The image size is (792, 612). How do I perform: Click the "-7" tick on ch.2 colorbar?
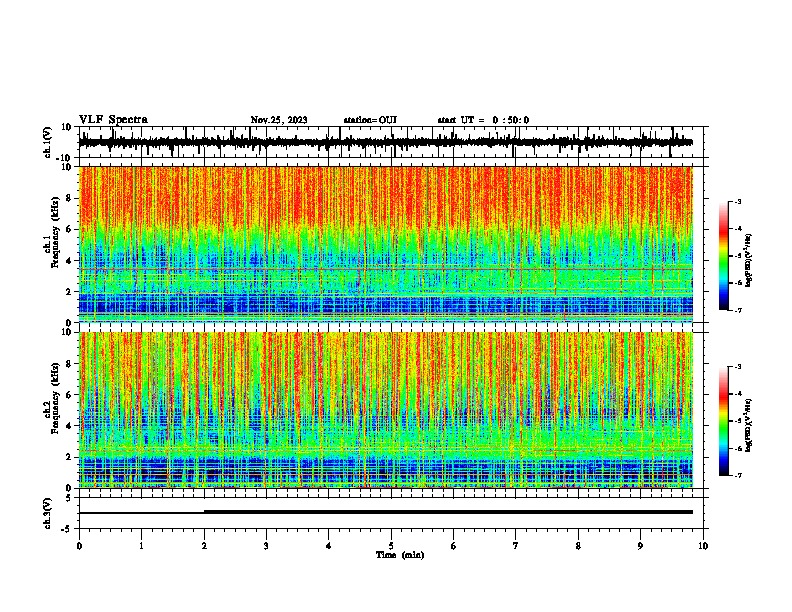(x=737, y=476)
